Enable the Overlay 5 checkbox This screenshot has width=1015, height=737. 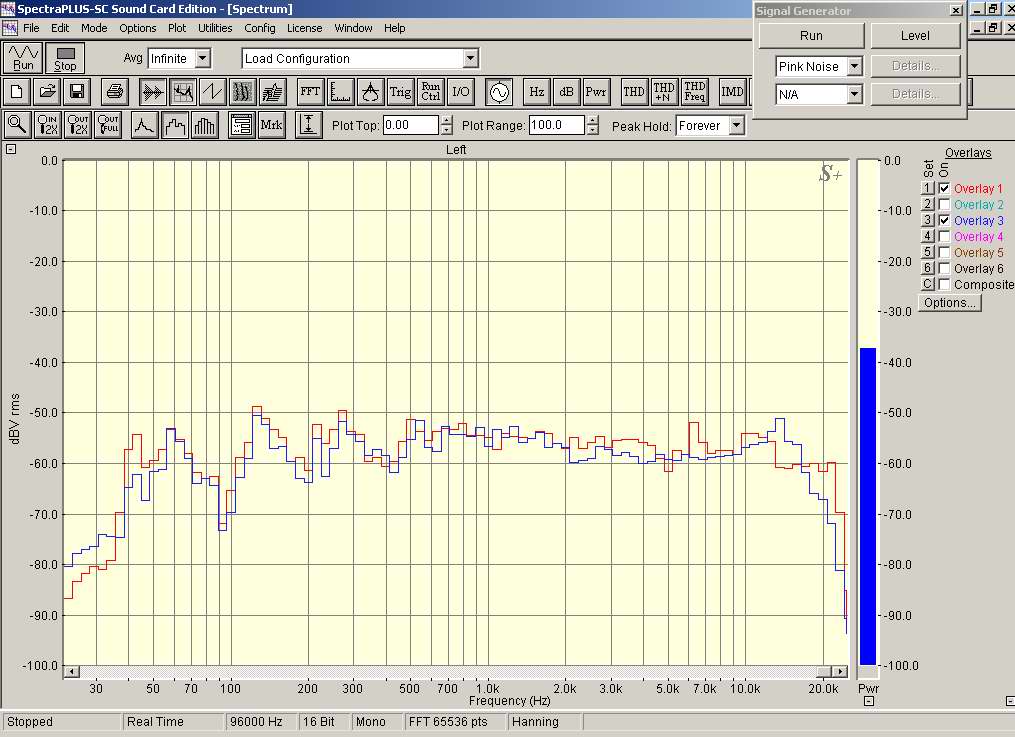point(944,252)
